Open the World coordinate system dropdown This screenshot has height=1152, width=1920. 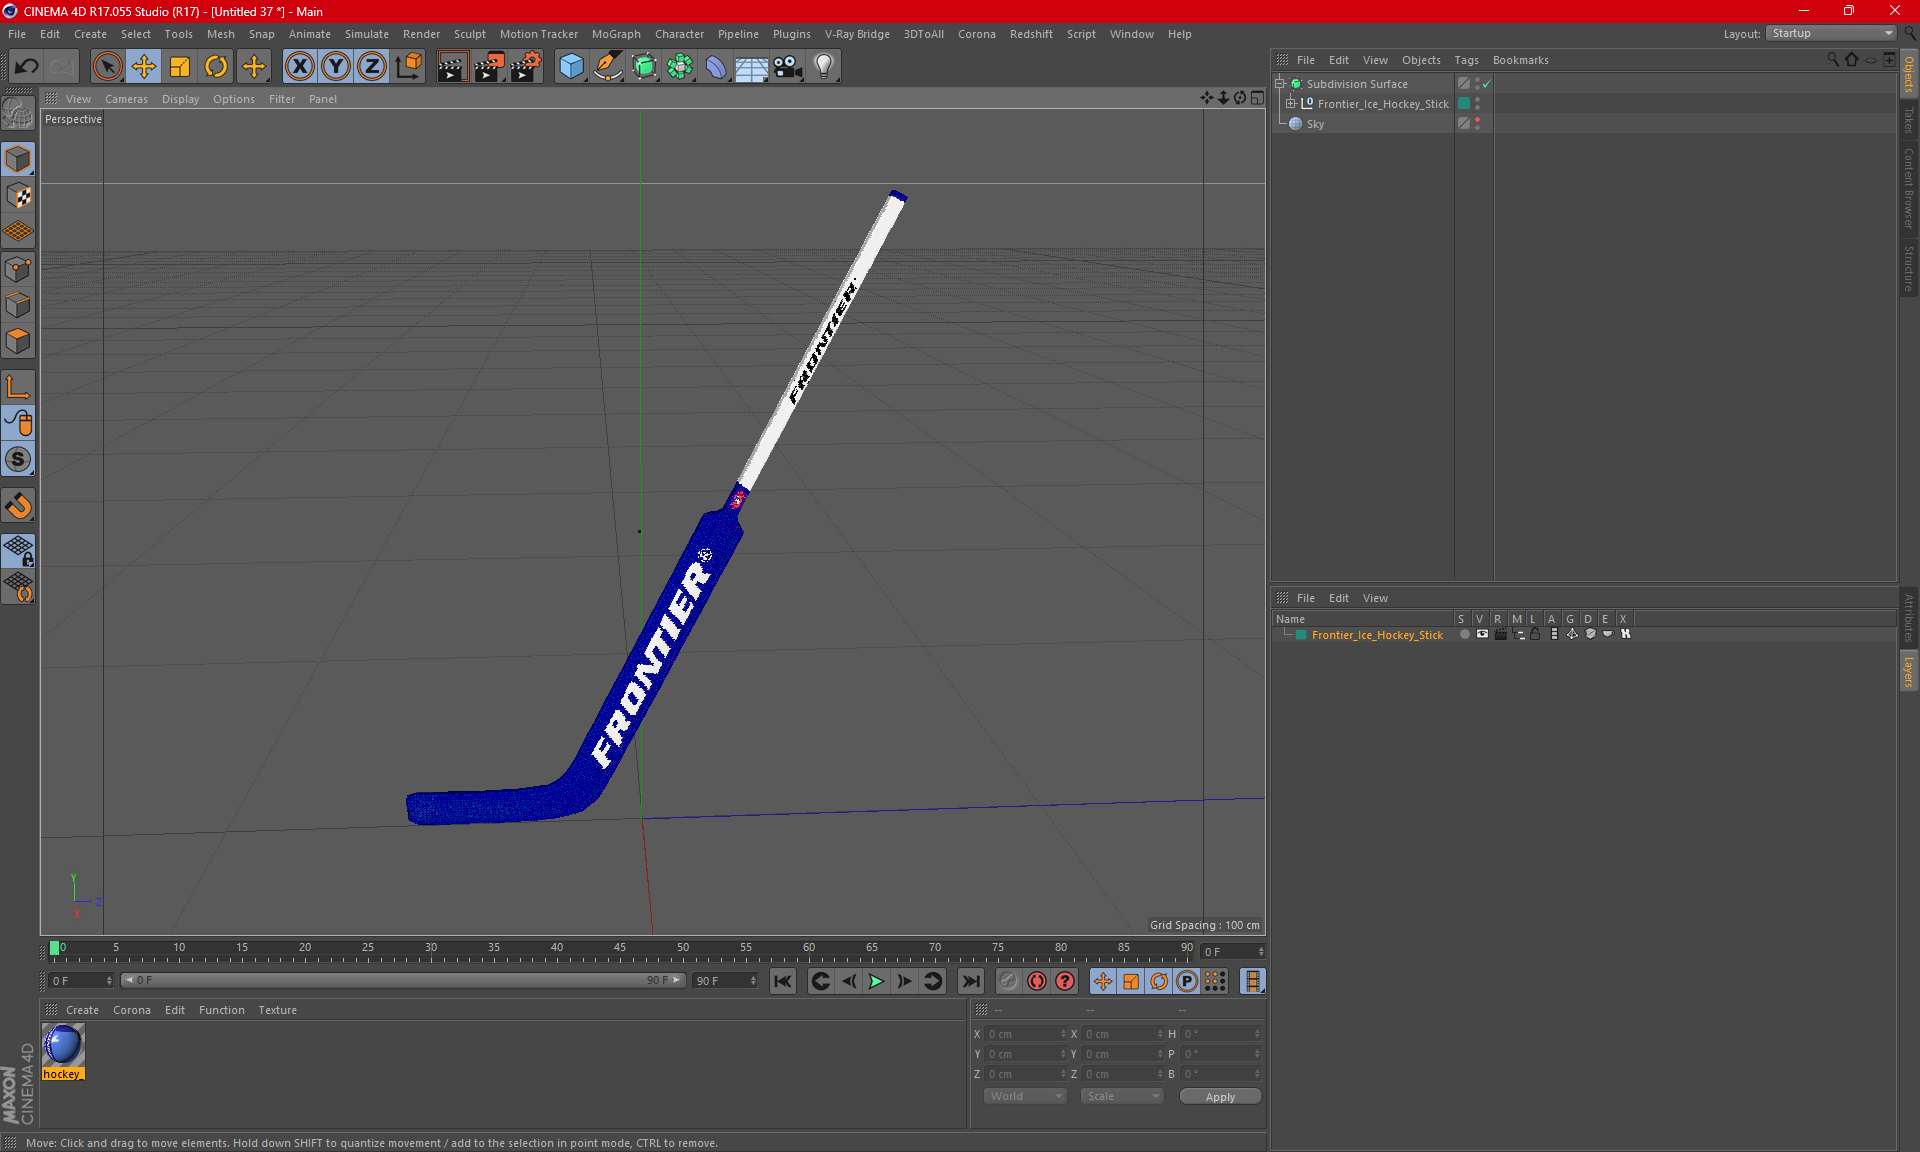1025,1096
